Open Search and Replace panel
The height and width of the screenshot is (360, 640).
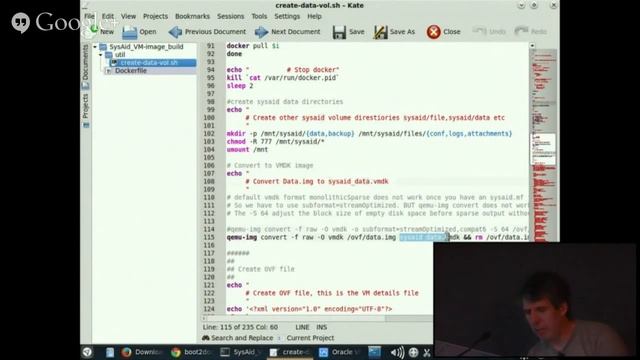pyautogui.click(x=238, y=338)
